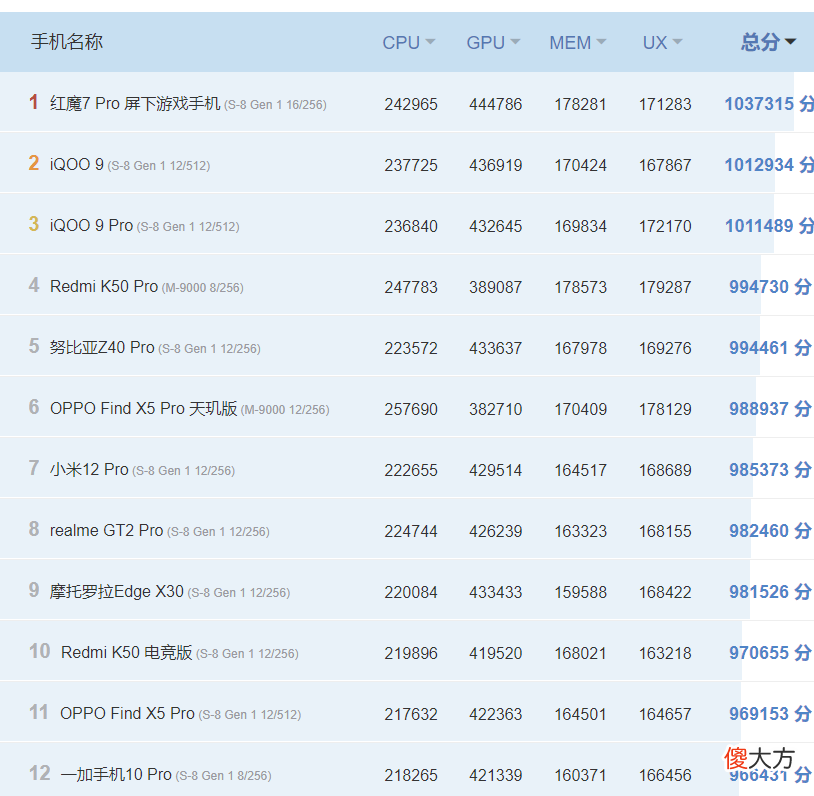The height and width of the screenshot is (796, 814).
Task: Click UX value 163218
Action: pyautogui.click(x=665, y=653)
